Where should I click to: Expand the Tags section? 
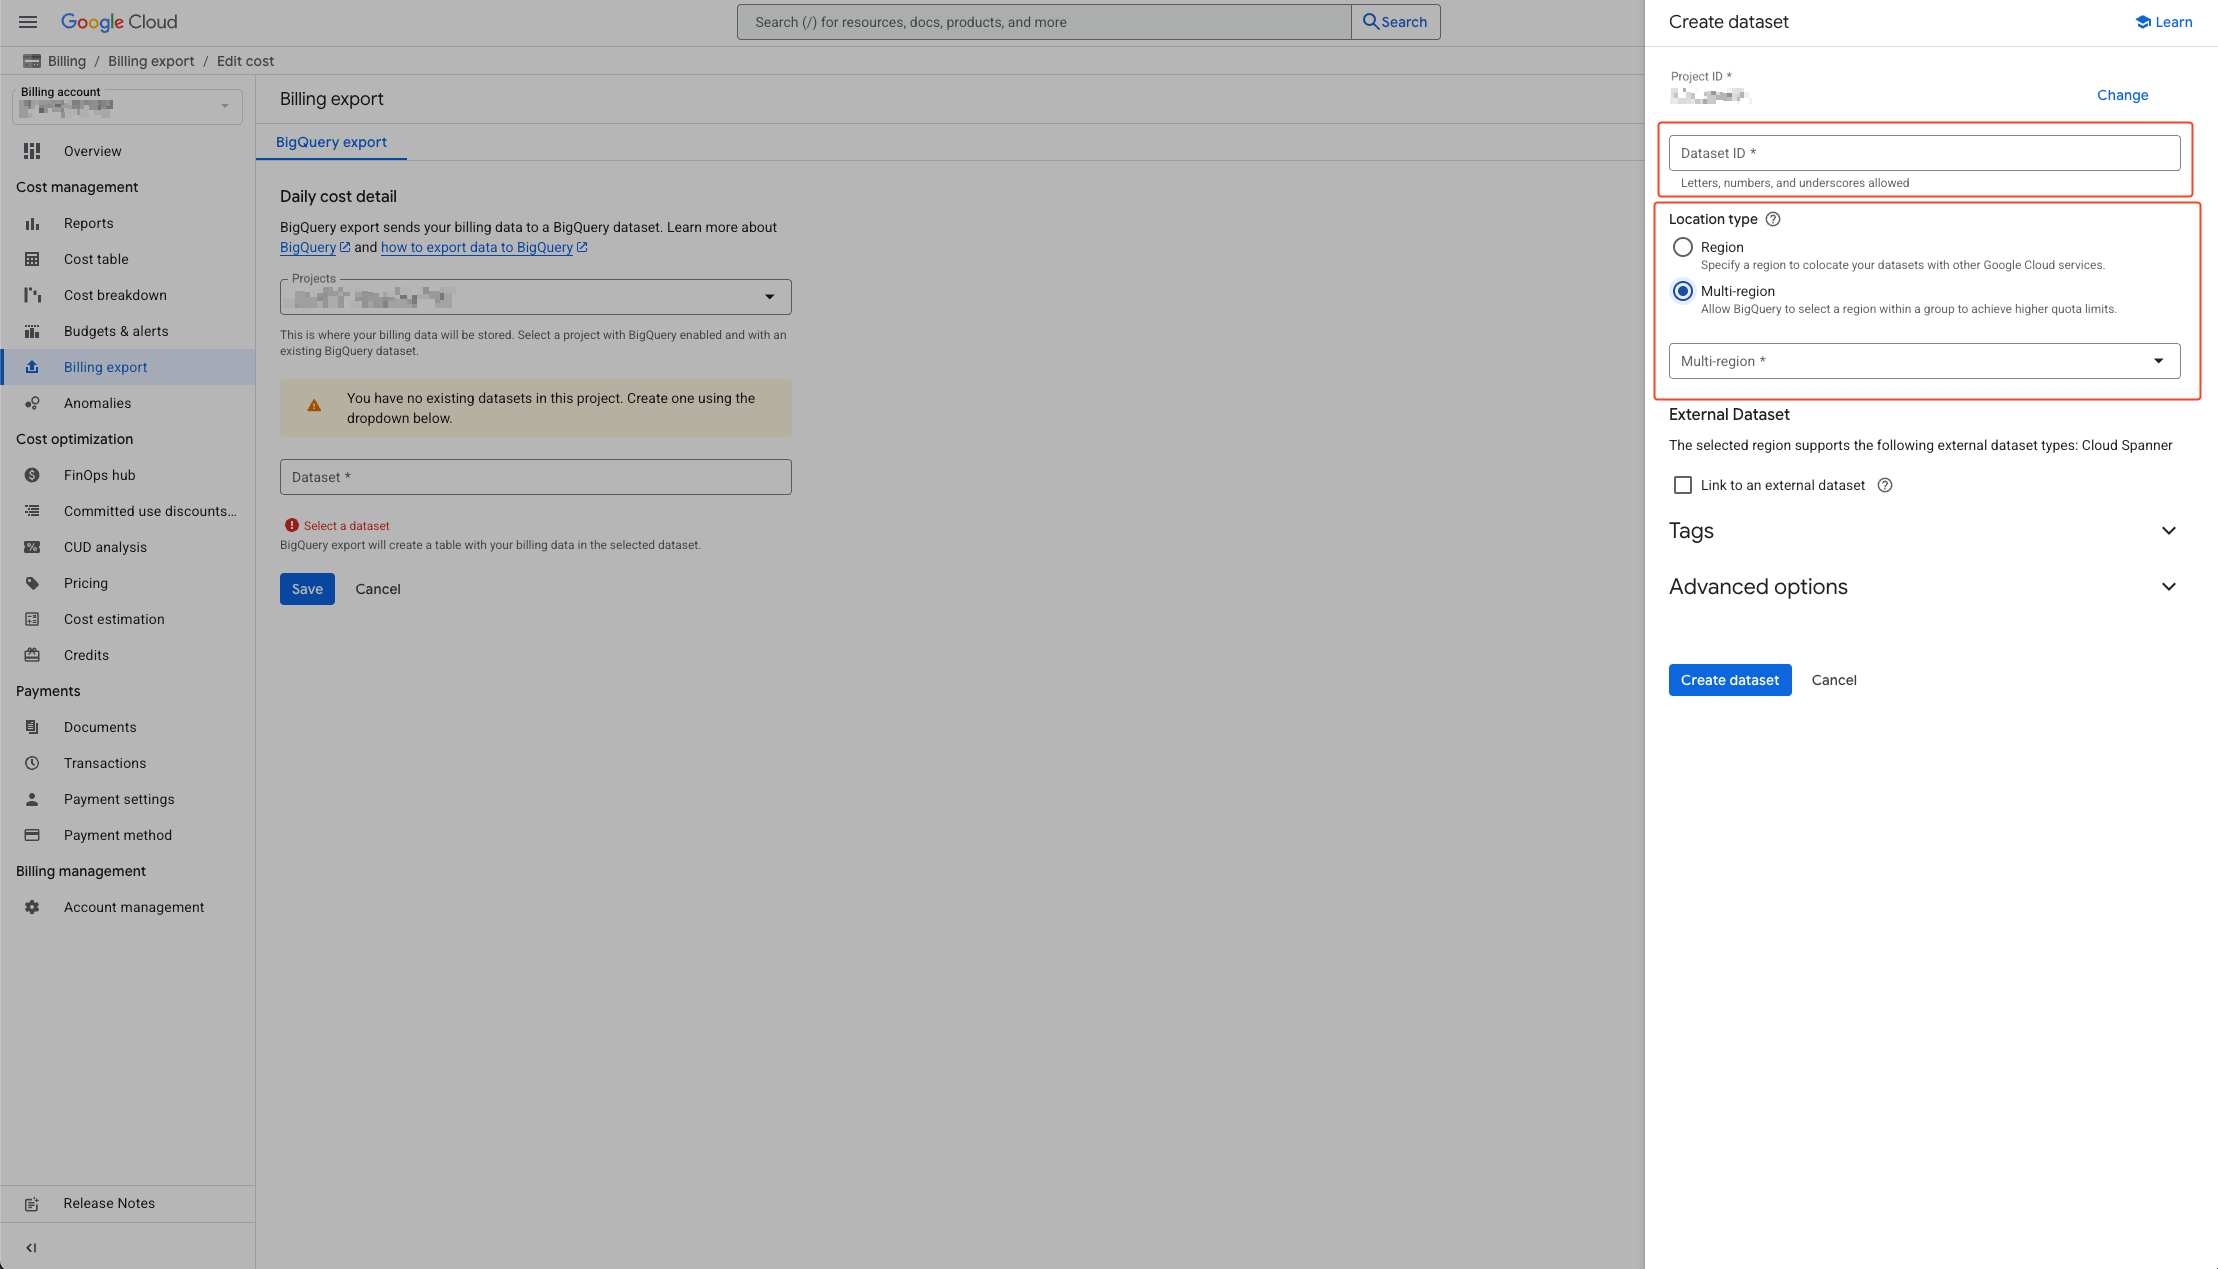coord(1924,531)
